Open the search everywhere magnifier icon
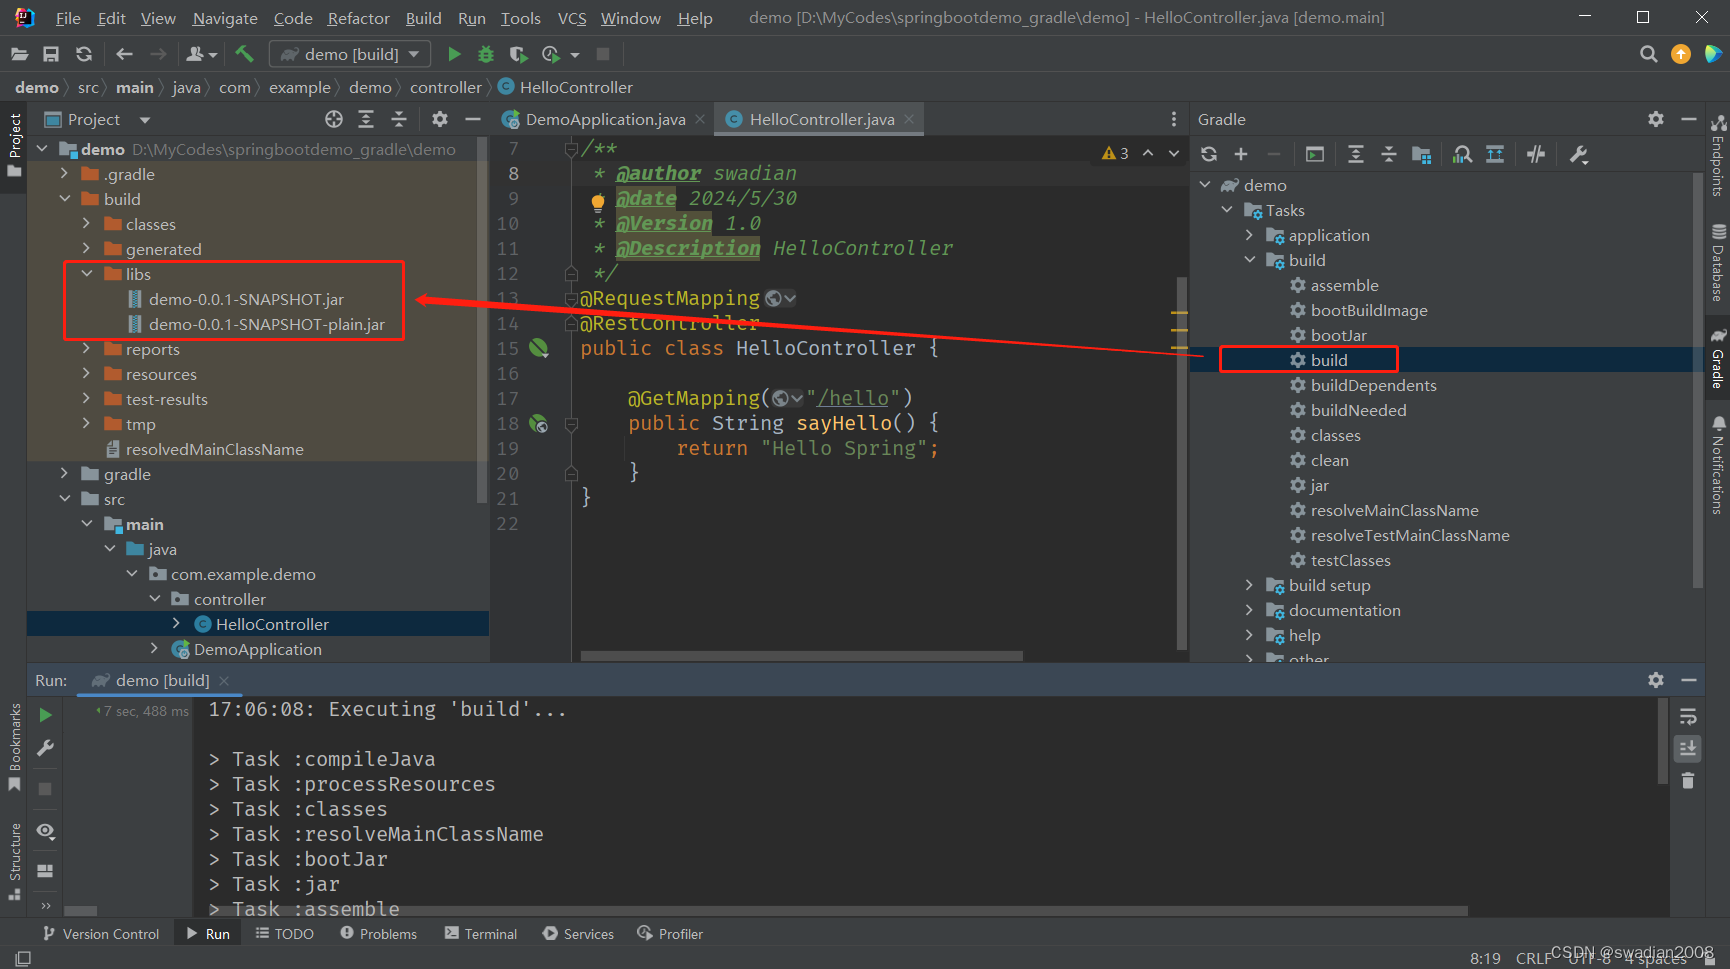The width and height of the screenshot is (1730, 969). [1648, 53]
